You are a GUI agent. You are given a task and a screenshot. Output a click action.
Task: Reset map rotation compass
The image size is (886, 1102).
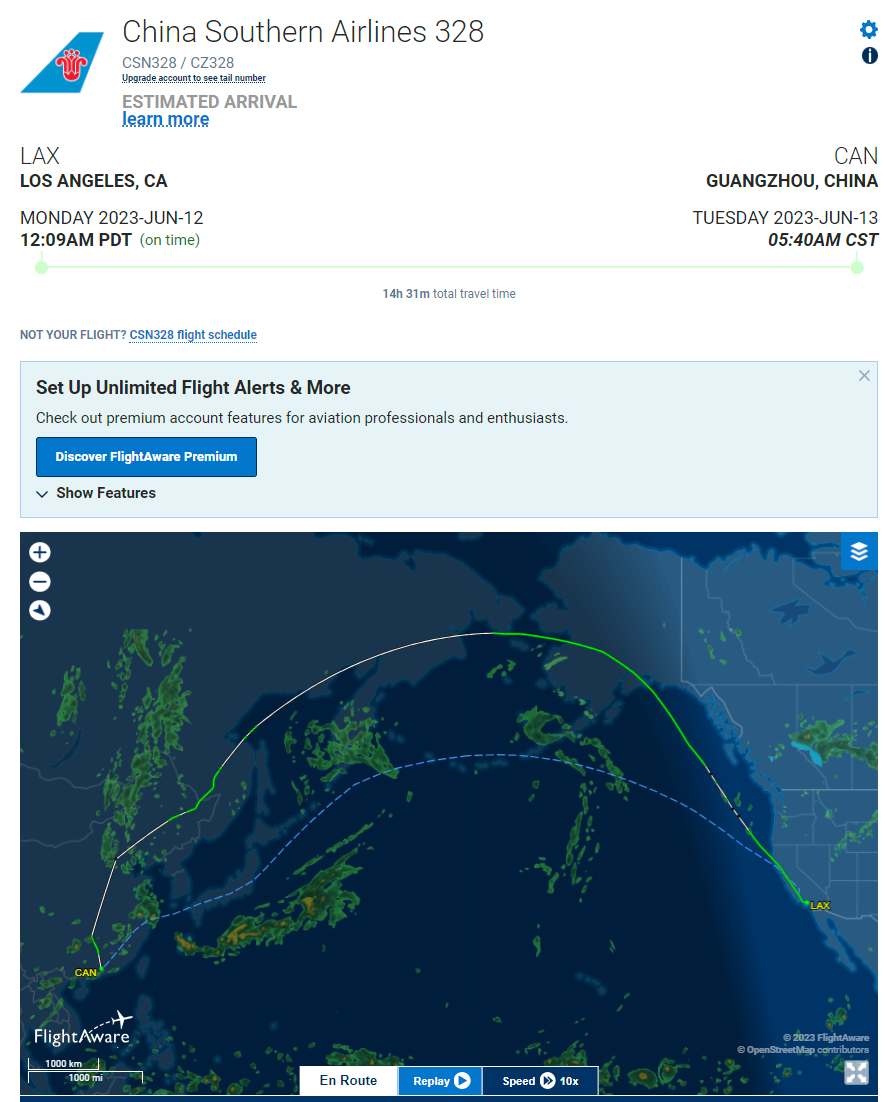[x=40, y=610]
